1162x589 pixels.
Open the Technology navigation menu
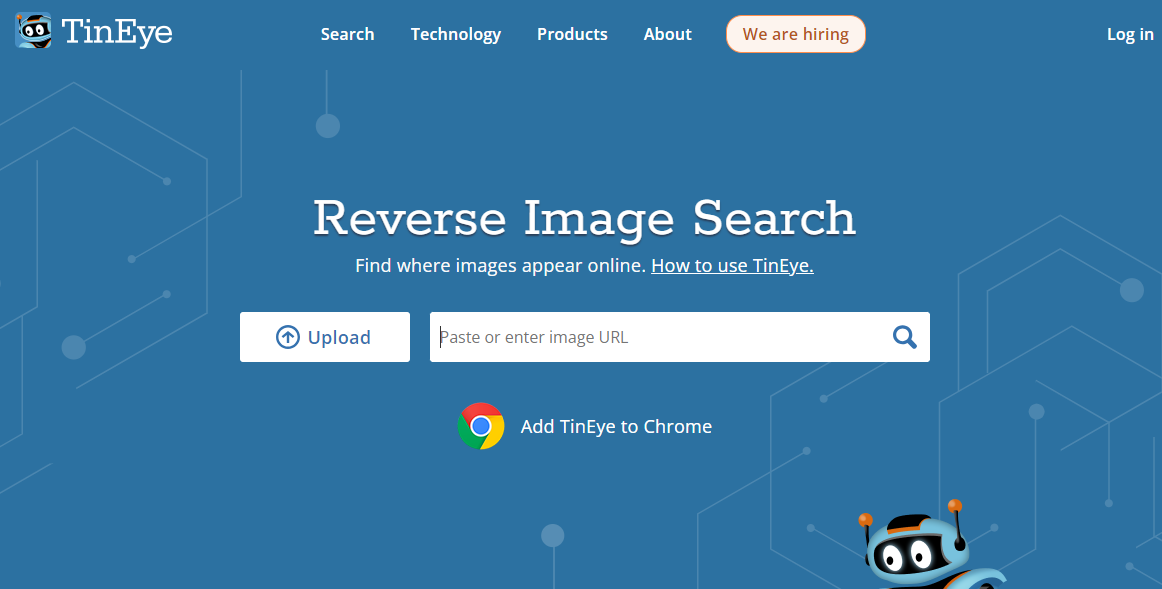pos(455,34)
